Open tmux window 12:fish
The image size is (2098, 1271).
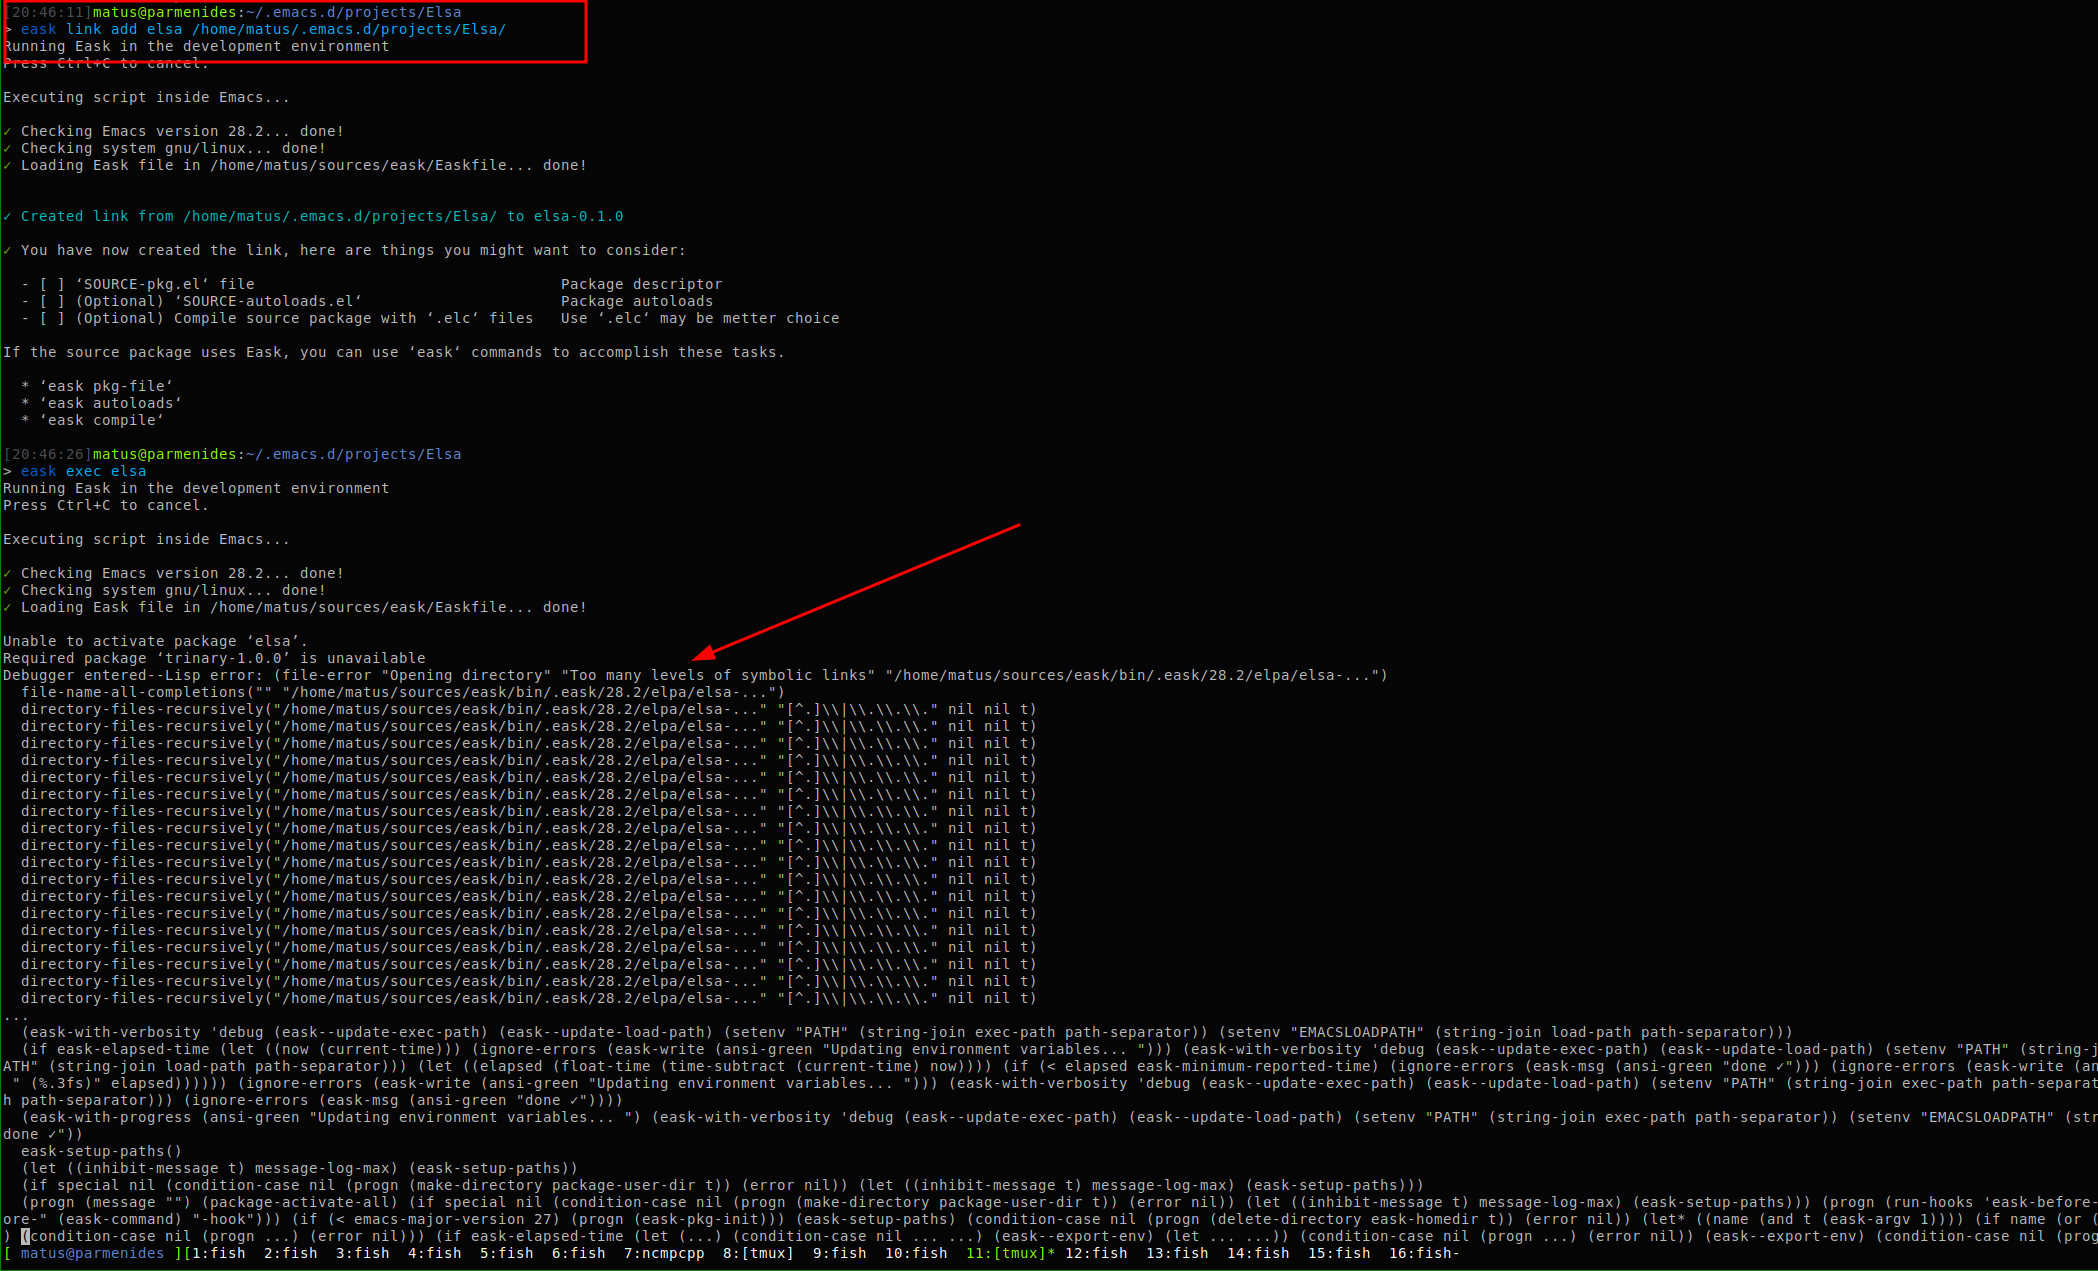1095,1253
